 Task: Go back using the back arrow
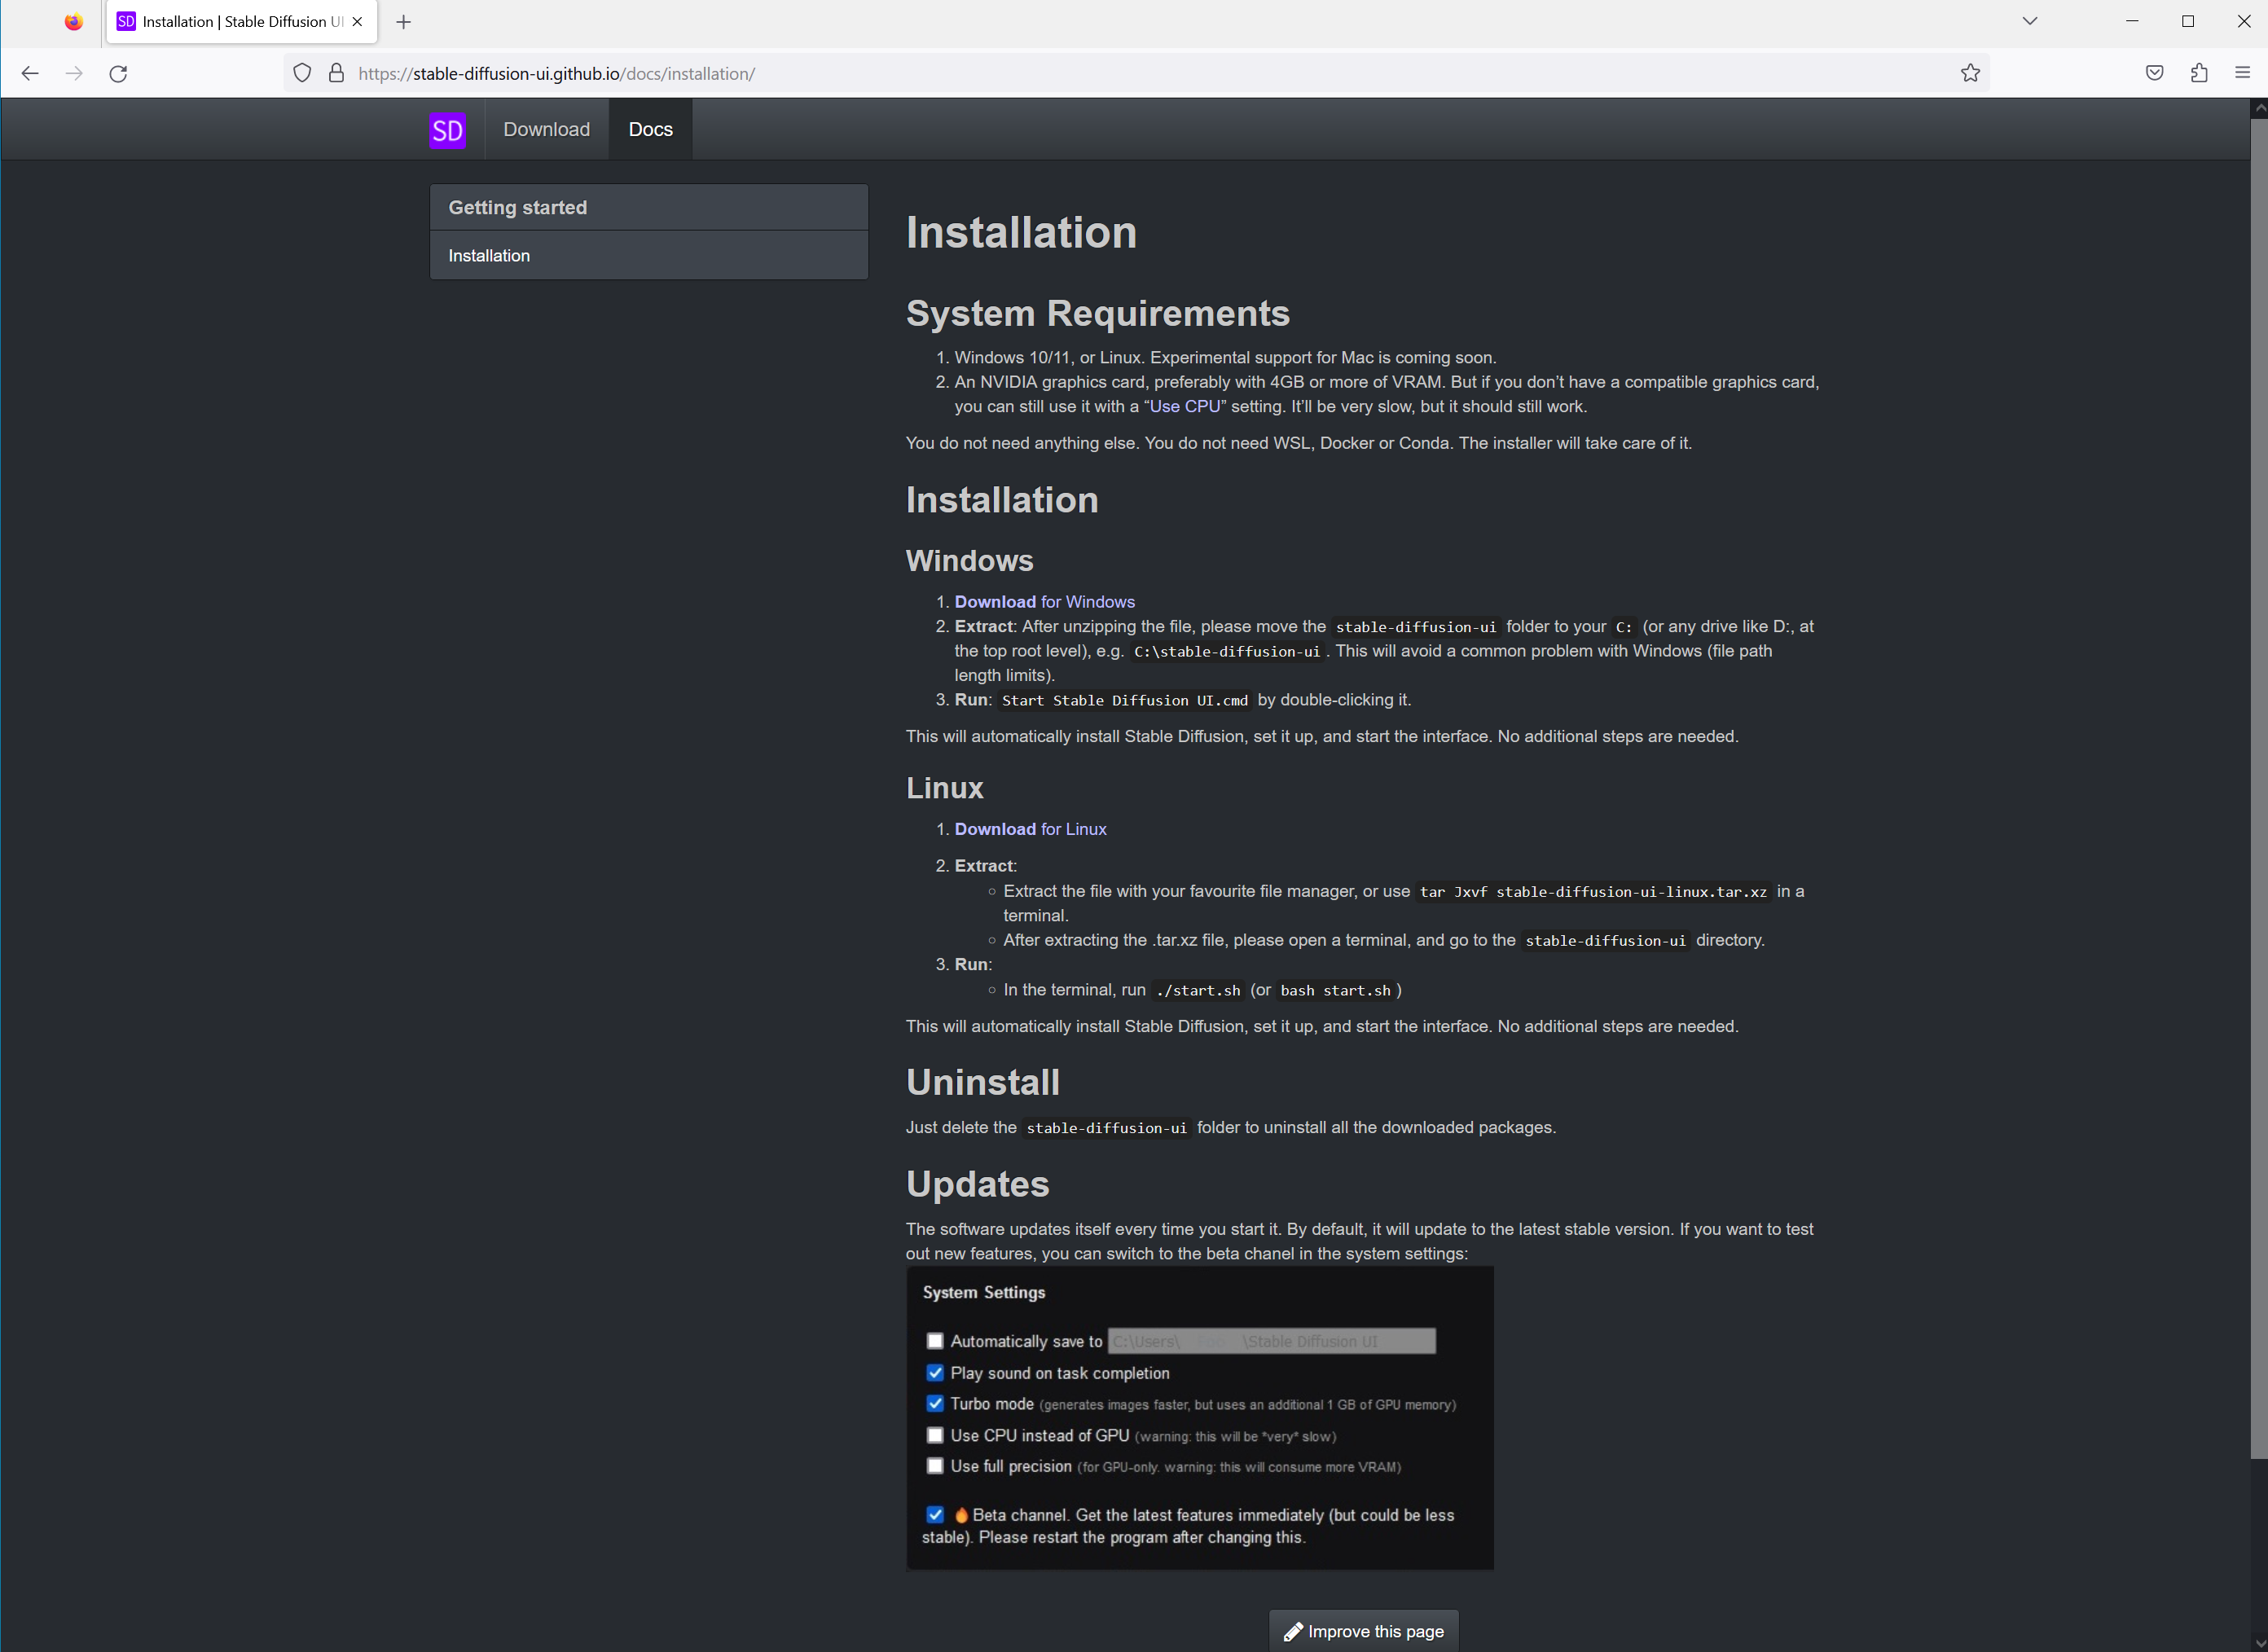pyautogui.click(x=30, y=73)
